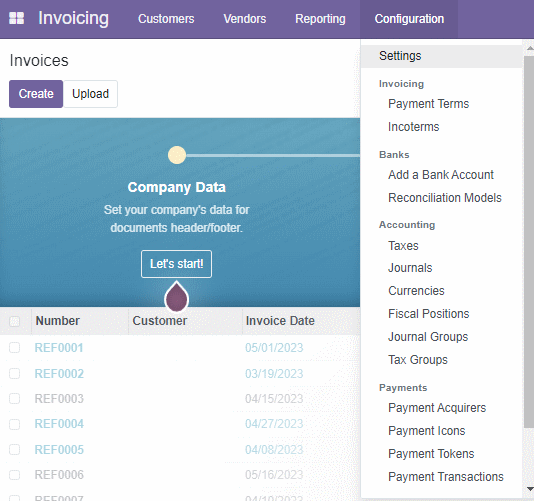Click the Company Data step circle

pyautogui.click(x=177, y=155)
